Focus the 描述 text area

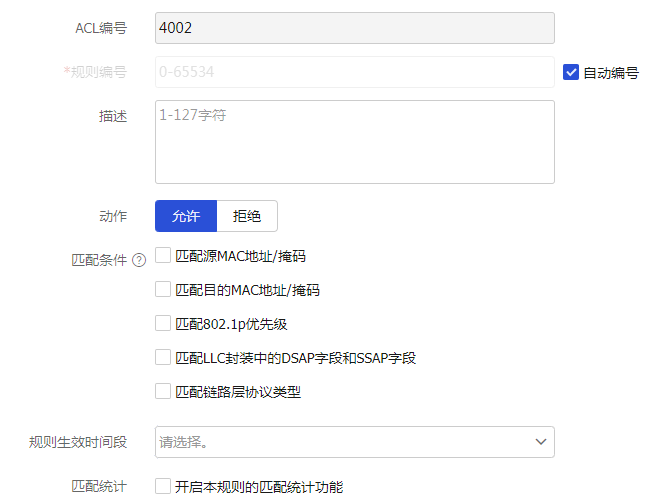click(354, 142)
